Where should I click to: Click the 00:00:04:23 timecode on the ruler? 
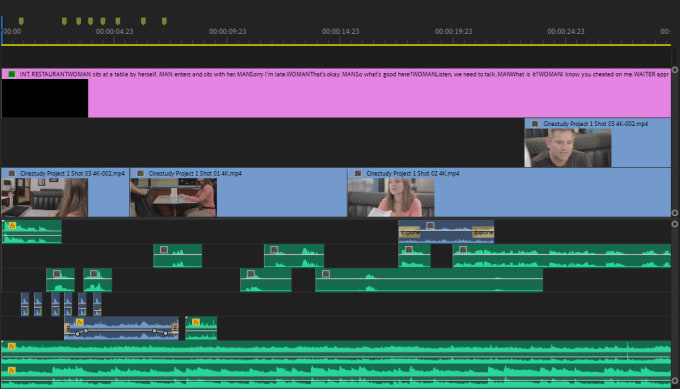click(x=114, y=31)
